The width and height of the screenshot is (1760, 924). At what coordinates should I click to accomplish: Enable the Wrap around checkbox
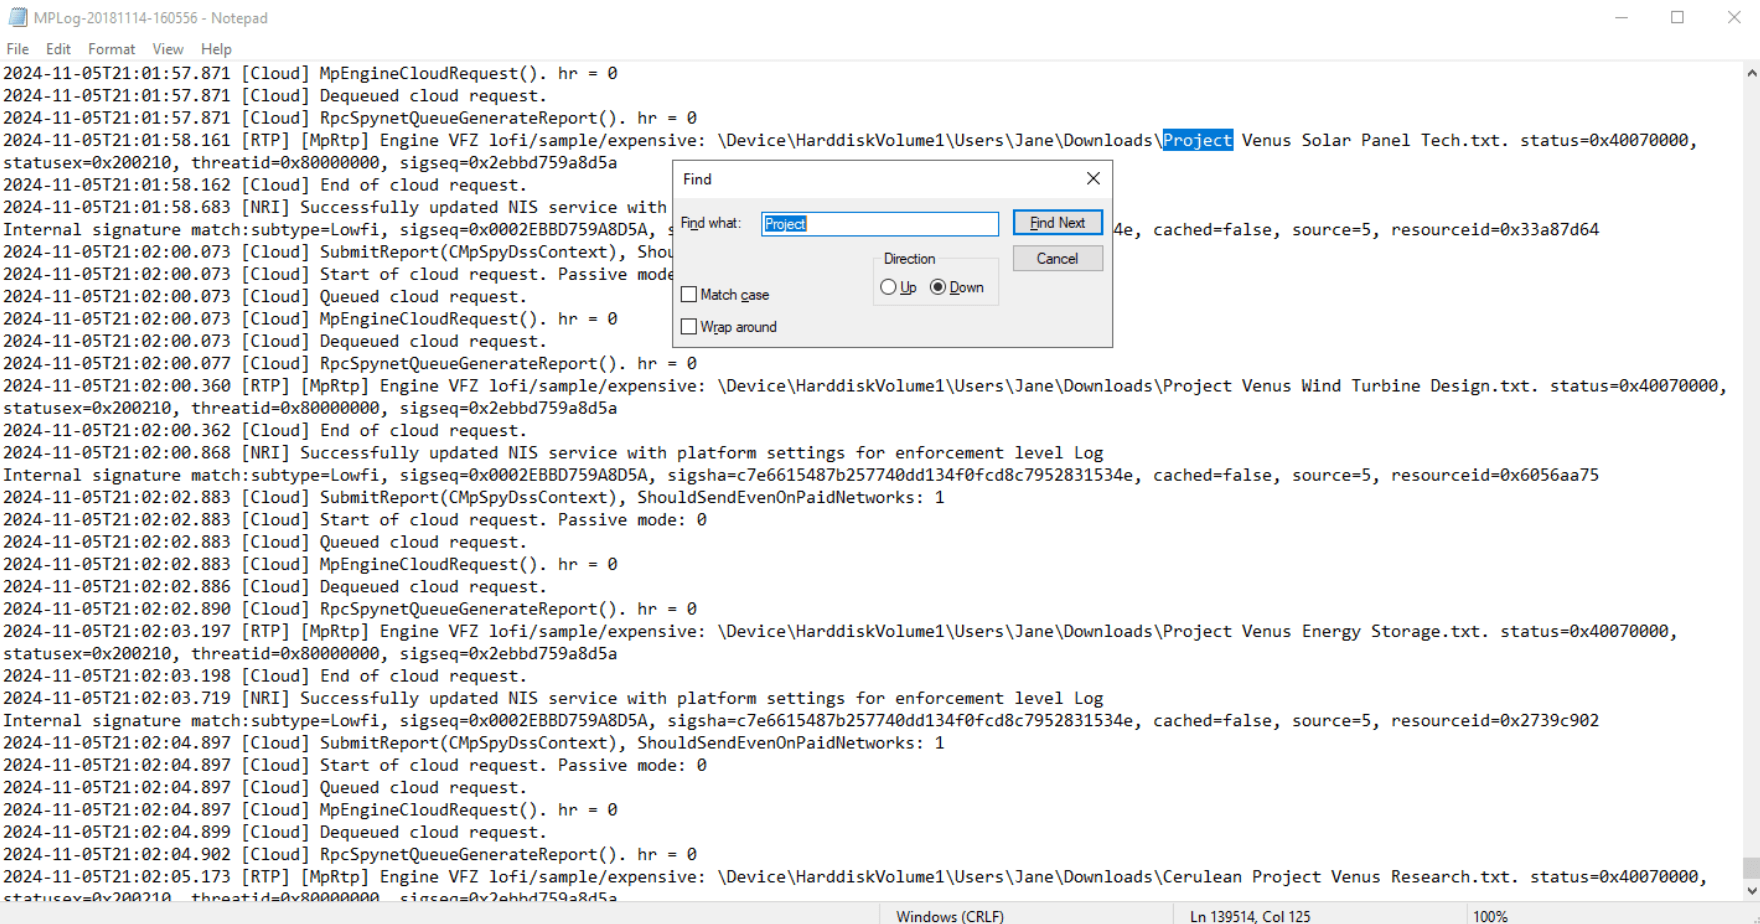pos(689,327)
